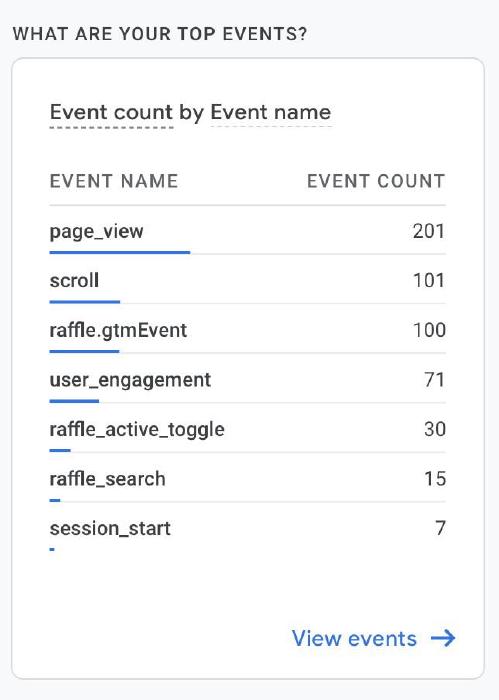Image resolution: width=499 pixels, height=700 pixels.
Task: Click the blue bar under user_engagement
Action: (74, 401)
